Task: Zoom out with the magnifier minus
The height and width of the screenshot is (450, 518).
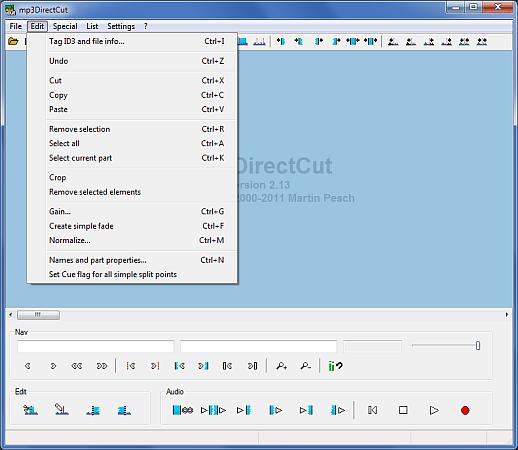Action: 306,366
